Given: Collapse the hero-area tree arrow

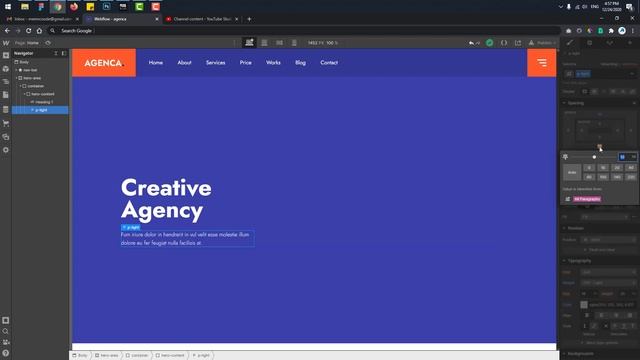Looking at the screenshot, I should tap(17, 78).
